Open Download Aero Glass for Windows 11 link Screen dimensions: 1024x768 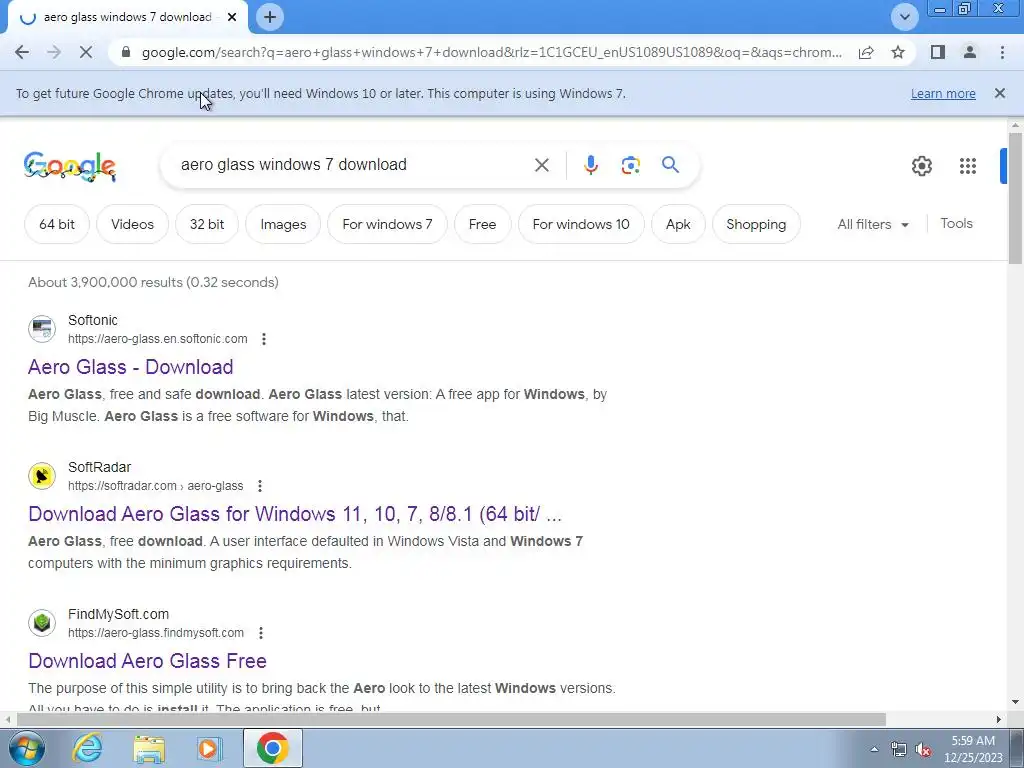[295, 514]
